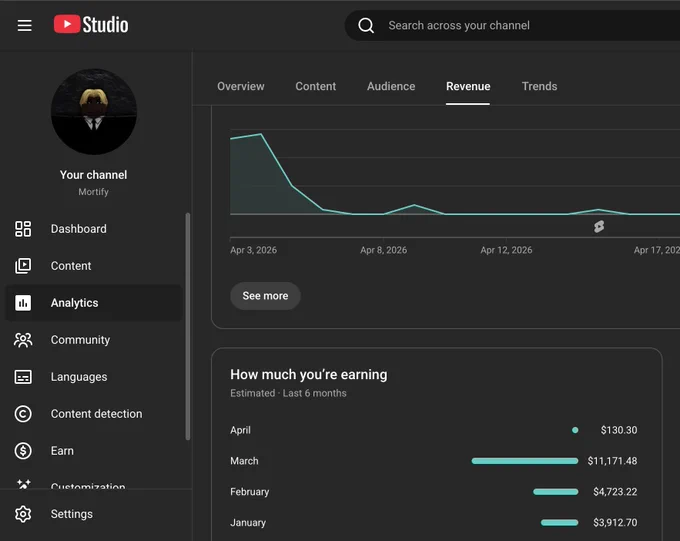Select the Content analytics tab
Image resolution: width=680 pixels, height=541 pixels.
tap(316, 86)
